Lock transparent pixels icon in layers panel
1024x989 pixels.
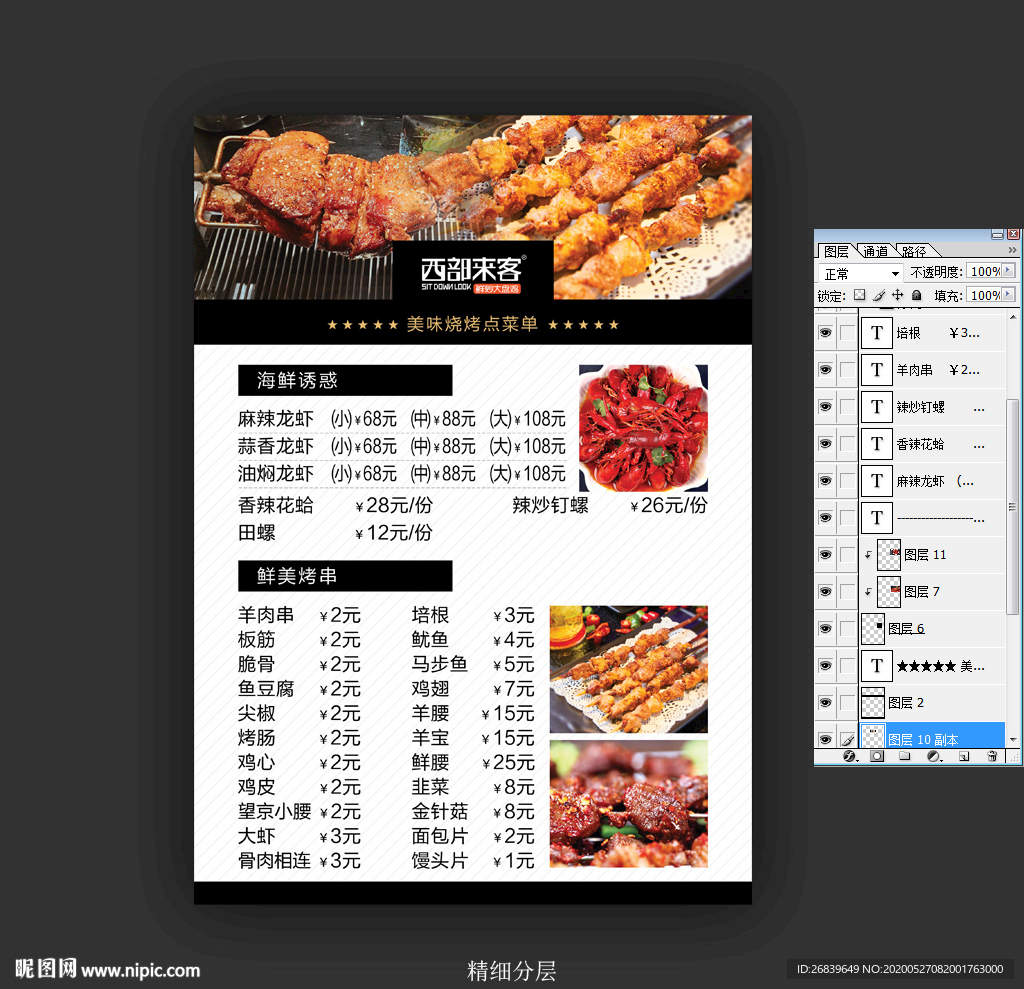click(859, 295)
